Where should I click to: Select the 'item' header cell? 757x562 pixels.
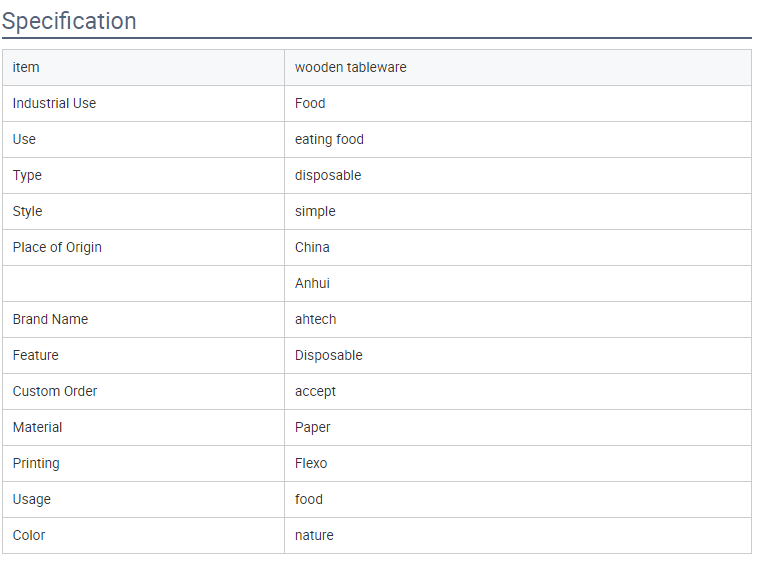143,68
